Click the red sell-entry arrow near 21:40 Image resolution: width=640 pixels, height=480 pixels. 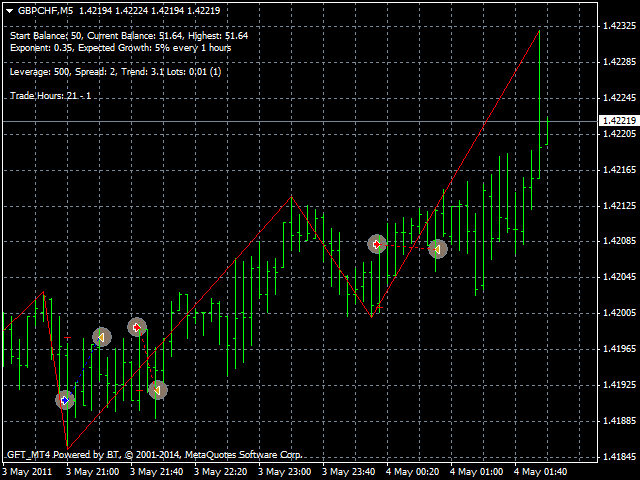(x=137, y=327)
